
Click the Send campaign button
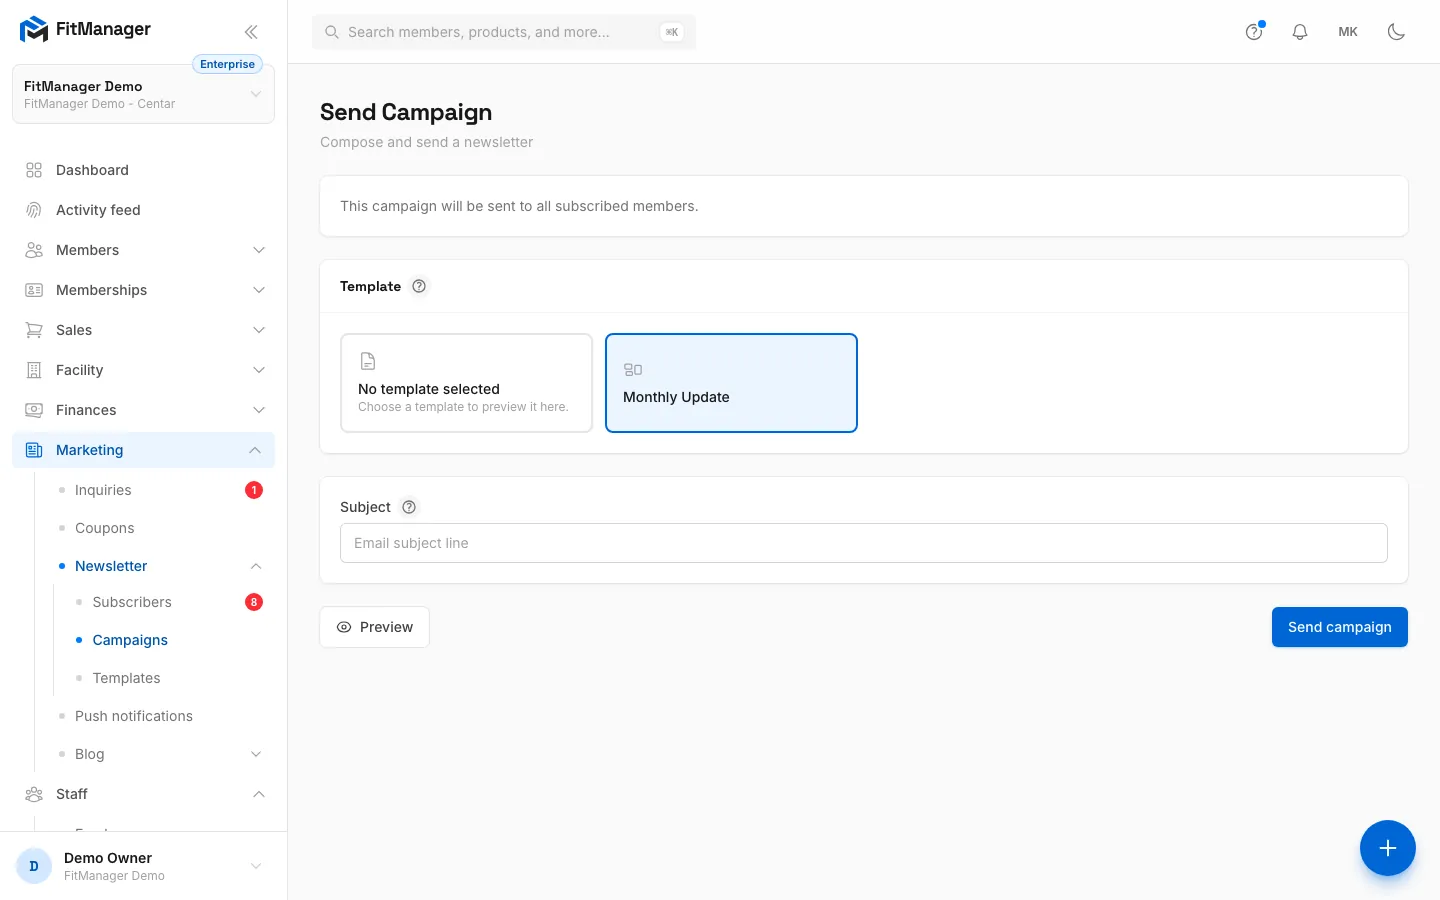tap(1340, 627)
